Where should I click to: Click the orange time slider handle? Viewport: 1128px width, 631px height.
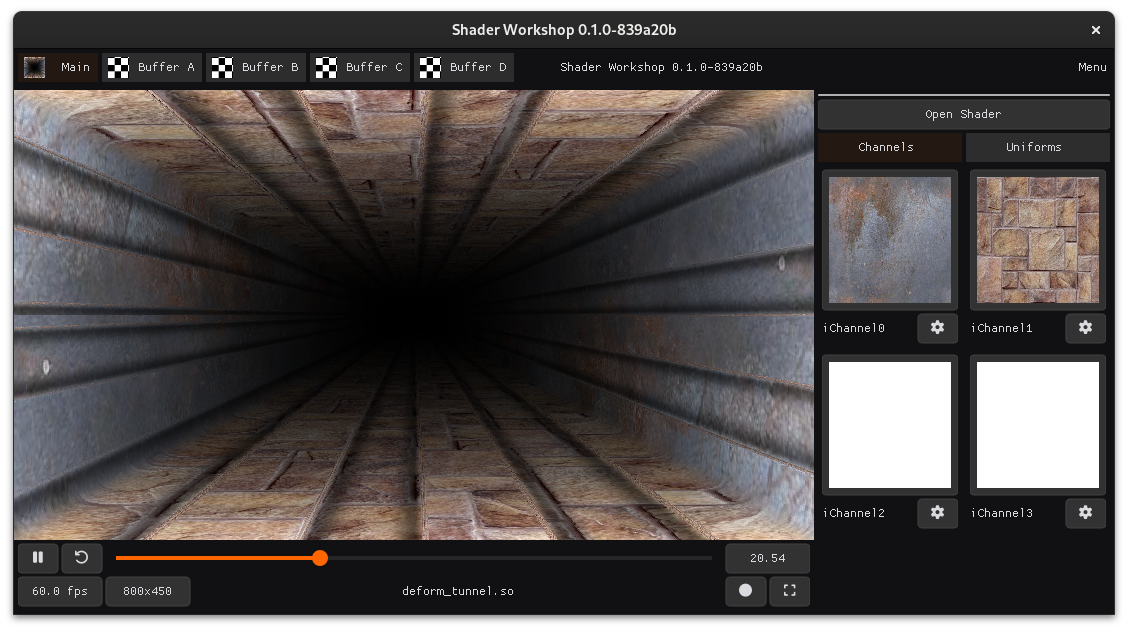[x=320, y=558]
